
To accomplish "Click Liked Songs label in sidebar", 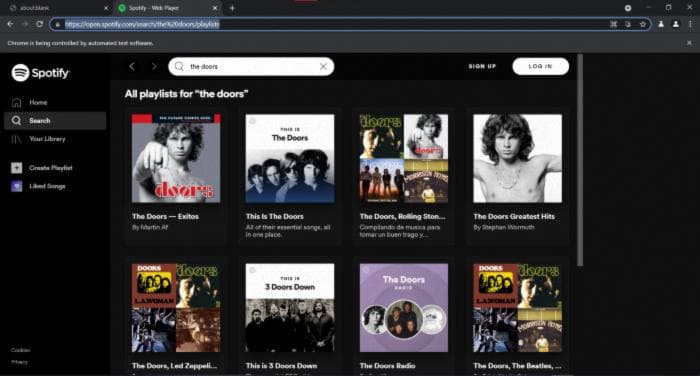I will pos(47,186).
